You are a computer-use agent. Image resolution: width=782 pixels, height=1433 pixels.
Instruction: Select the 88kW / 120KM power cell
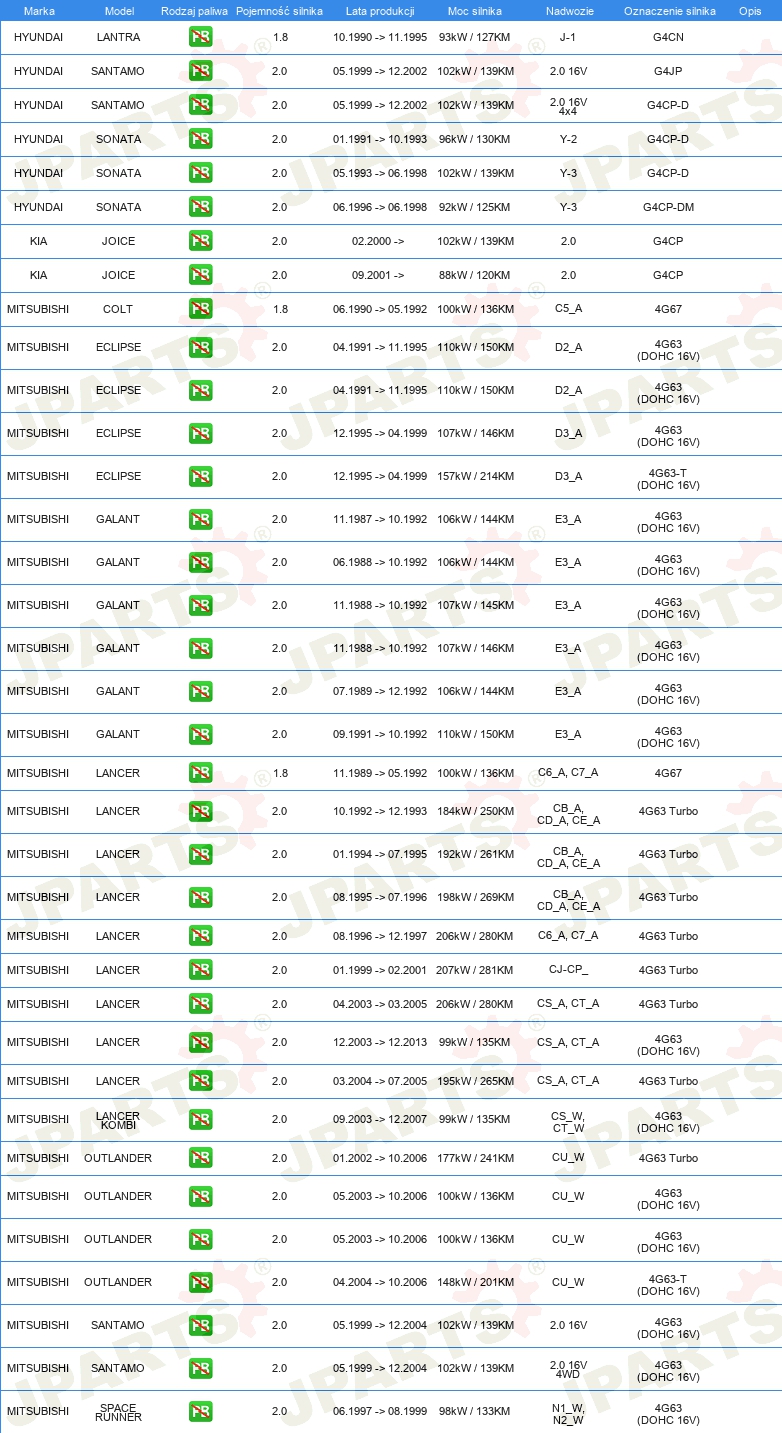(476, 275)
